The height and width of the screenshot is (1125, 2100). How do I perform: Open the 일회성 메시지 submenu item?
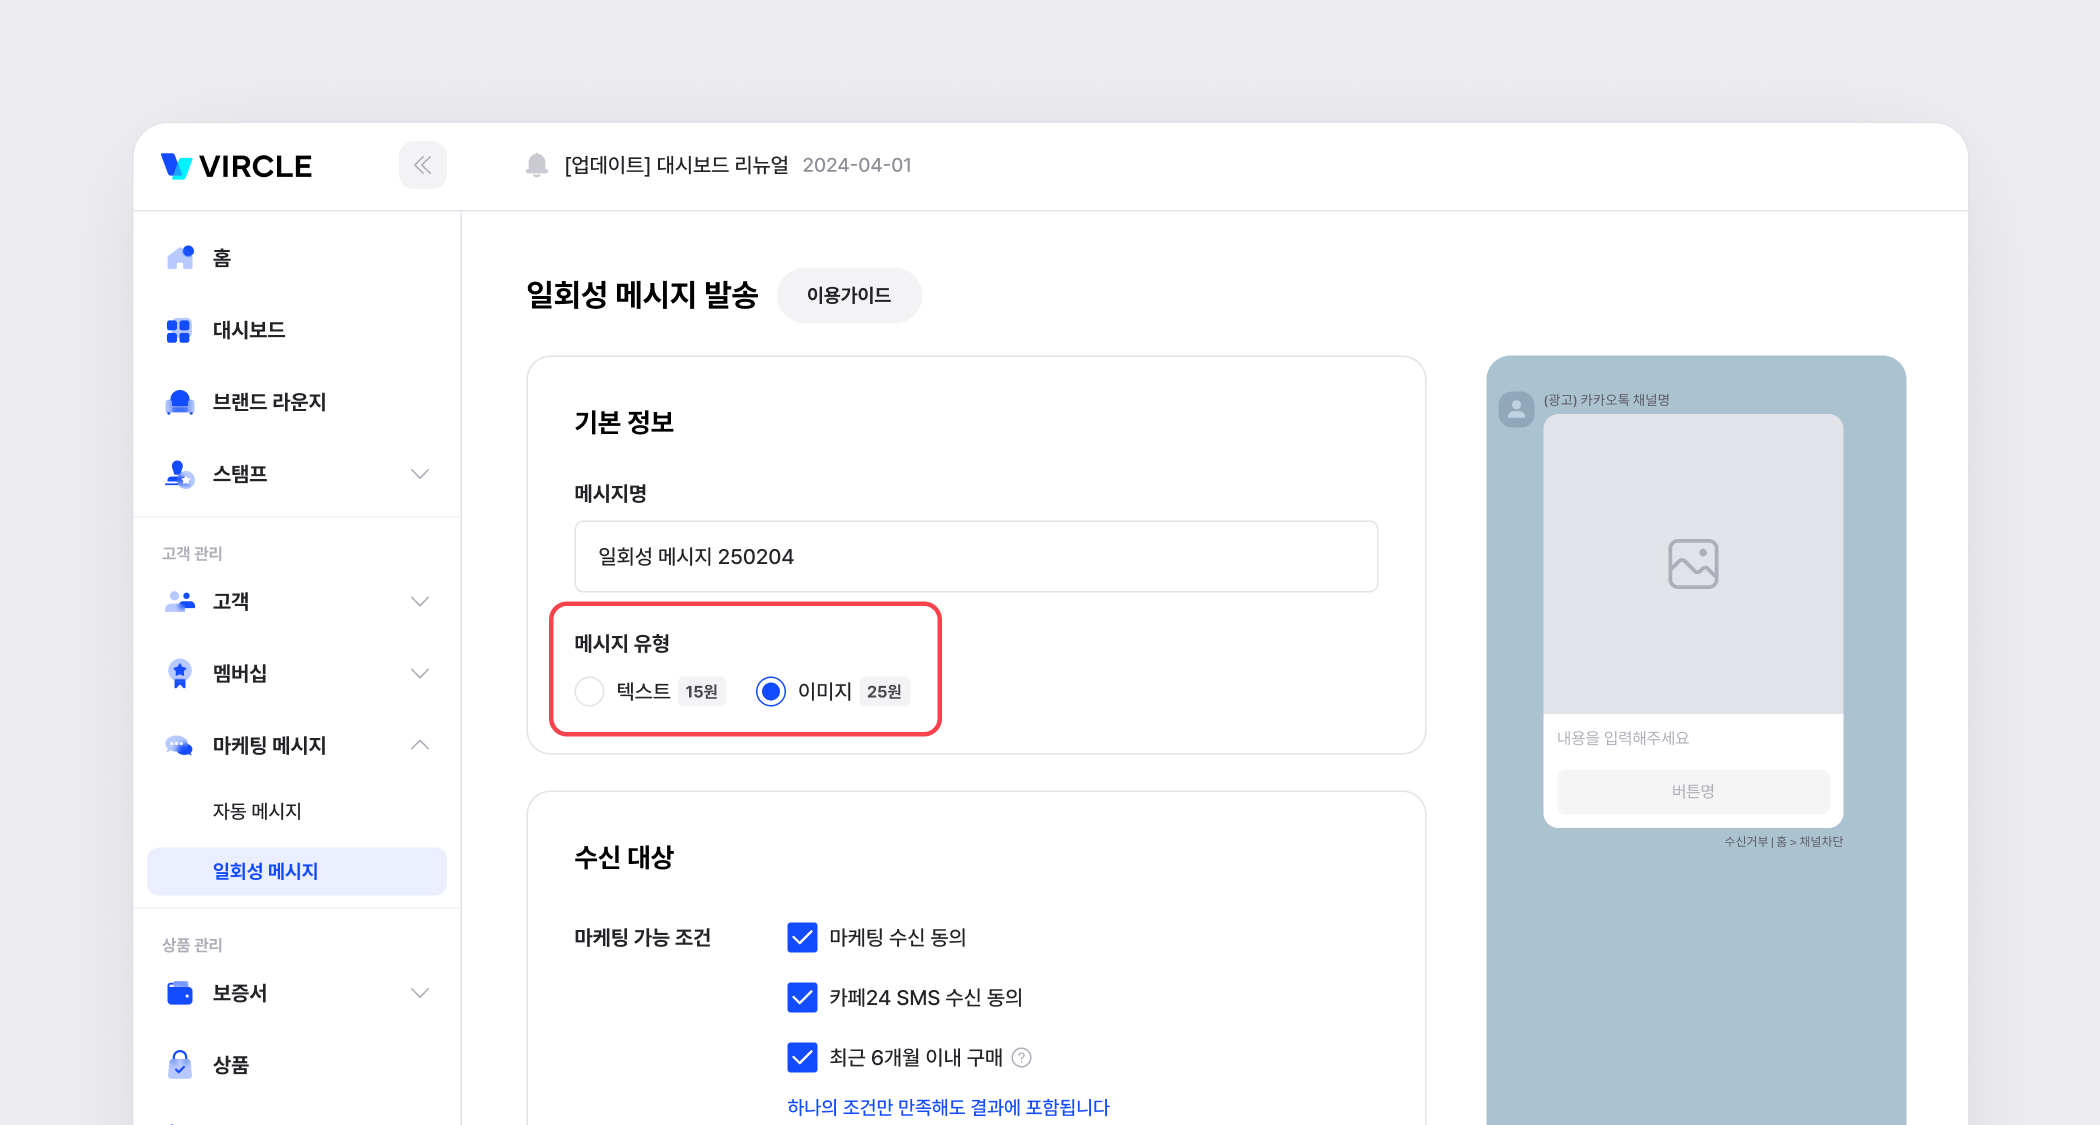265,871
